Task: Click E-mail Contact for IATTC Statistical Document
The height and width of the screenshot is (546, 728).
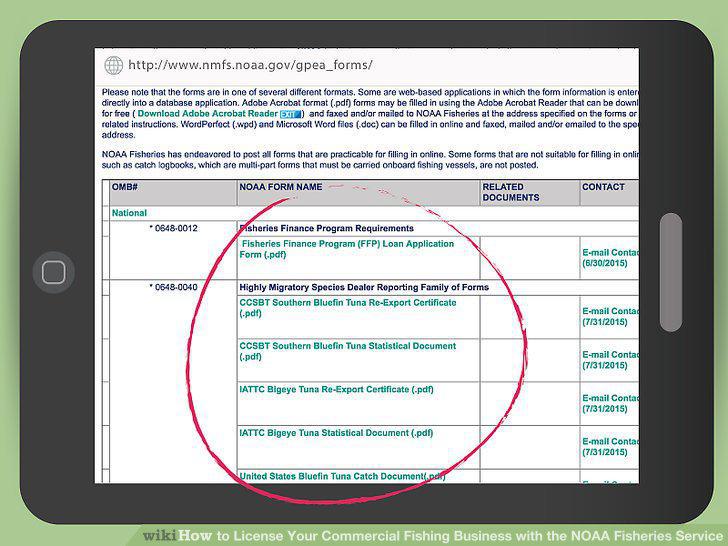Action: pos(610,447)
